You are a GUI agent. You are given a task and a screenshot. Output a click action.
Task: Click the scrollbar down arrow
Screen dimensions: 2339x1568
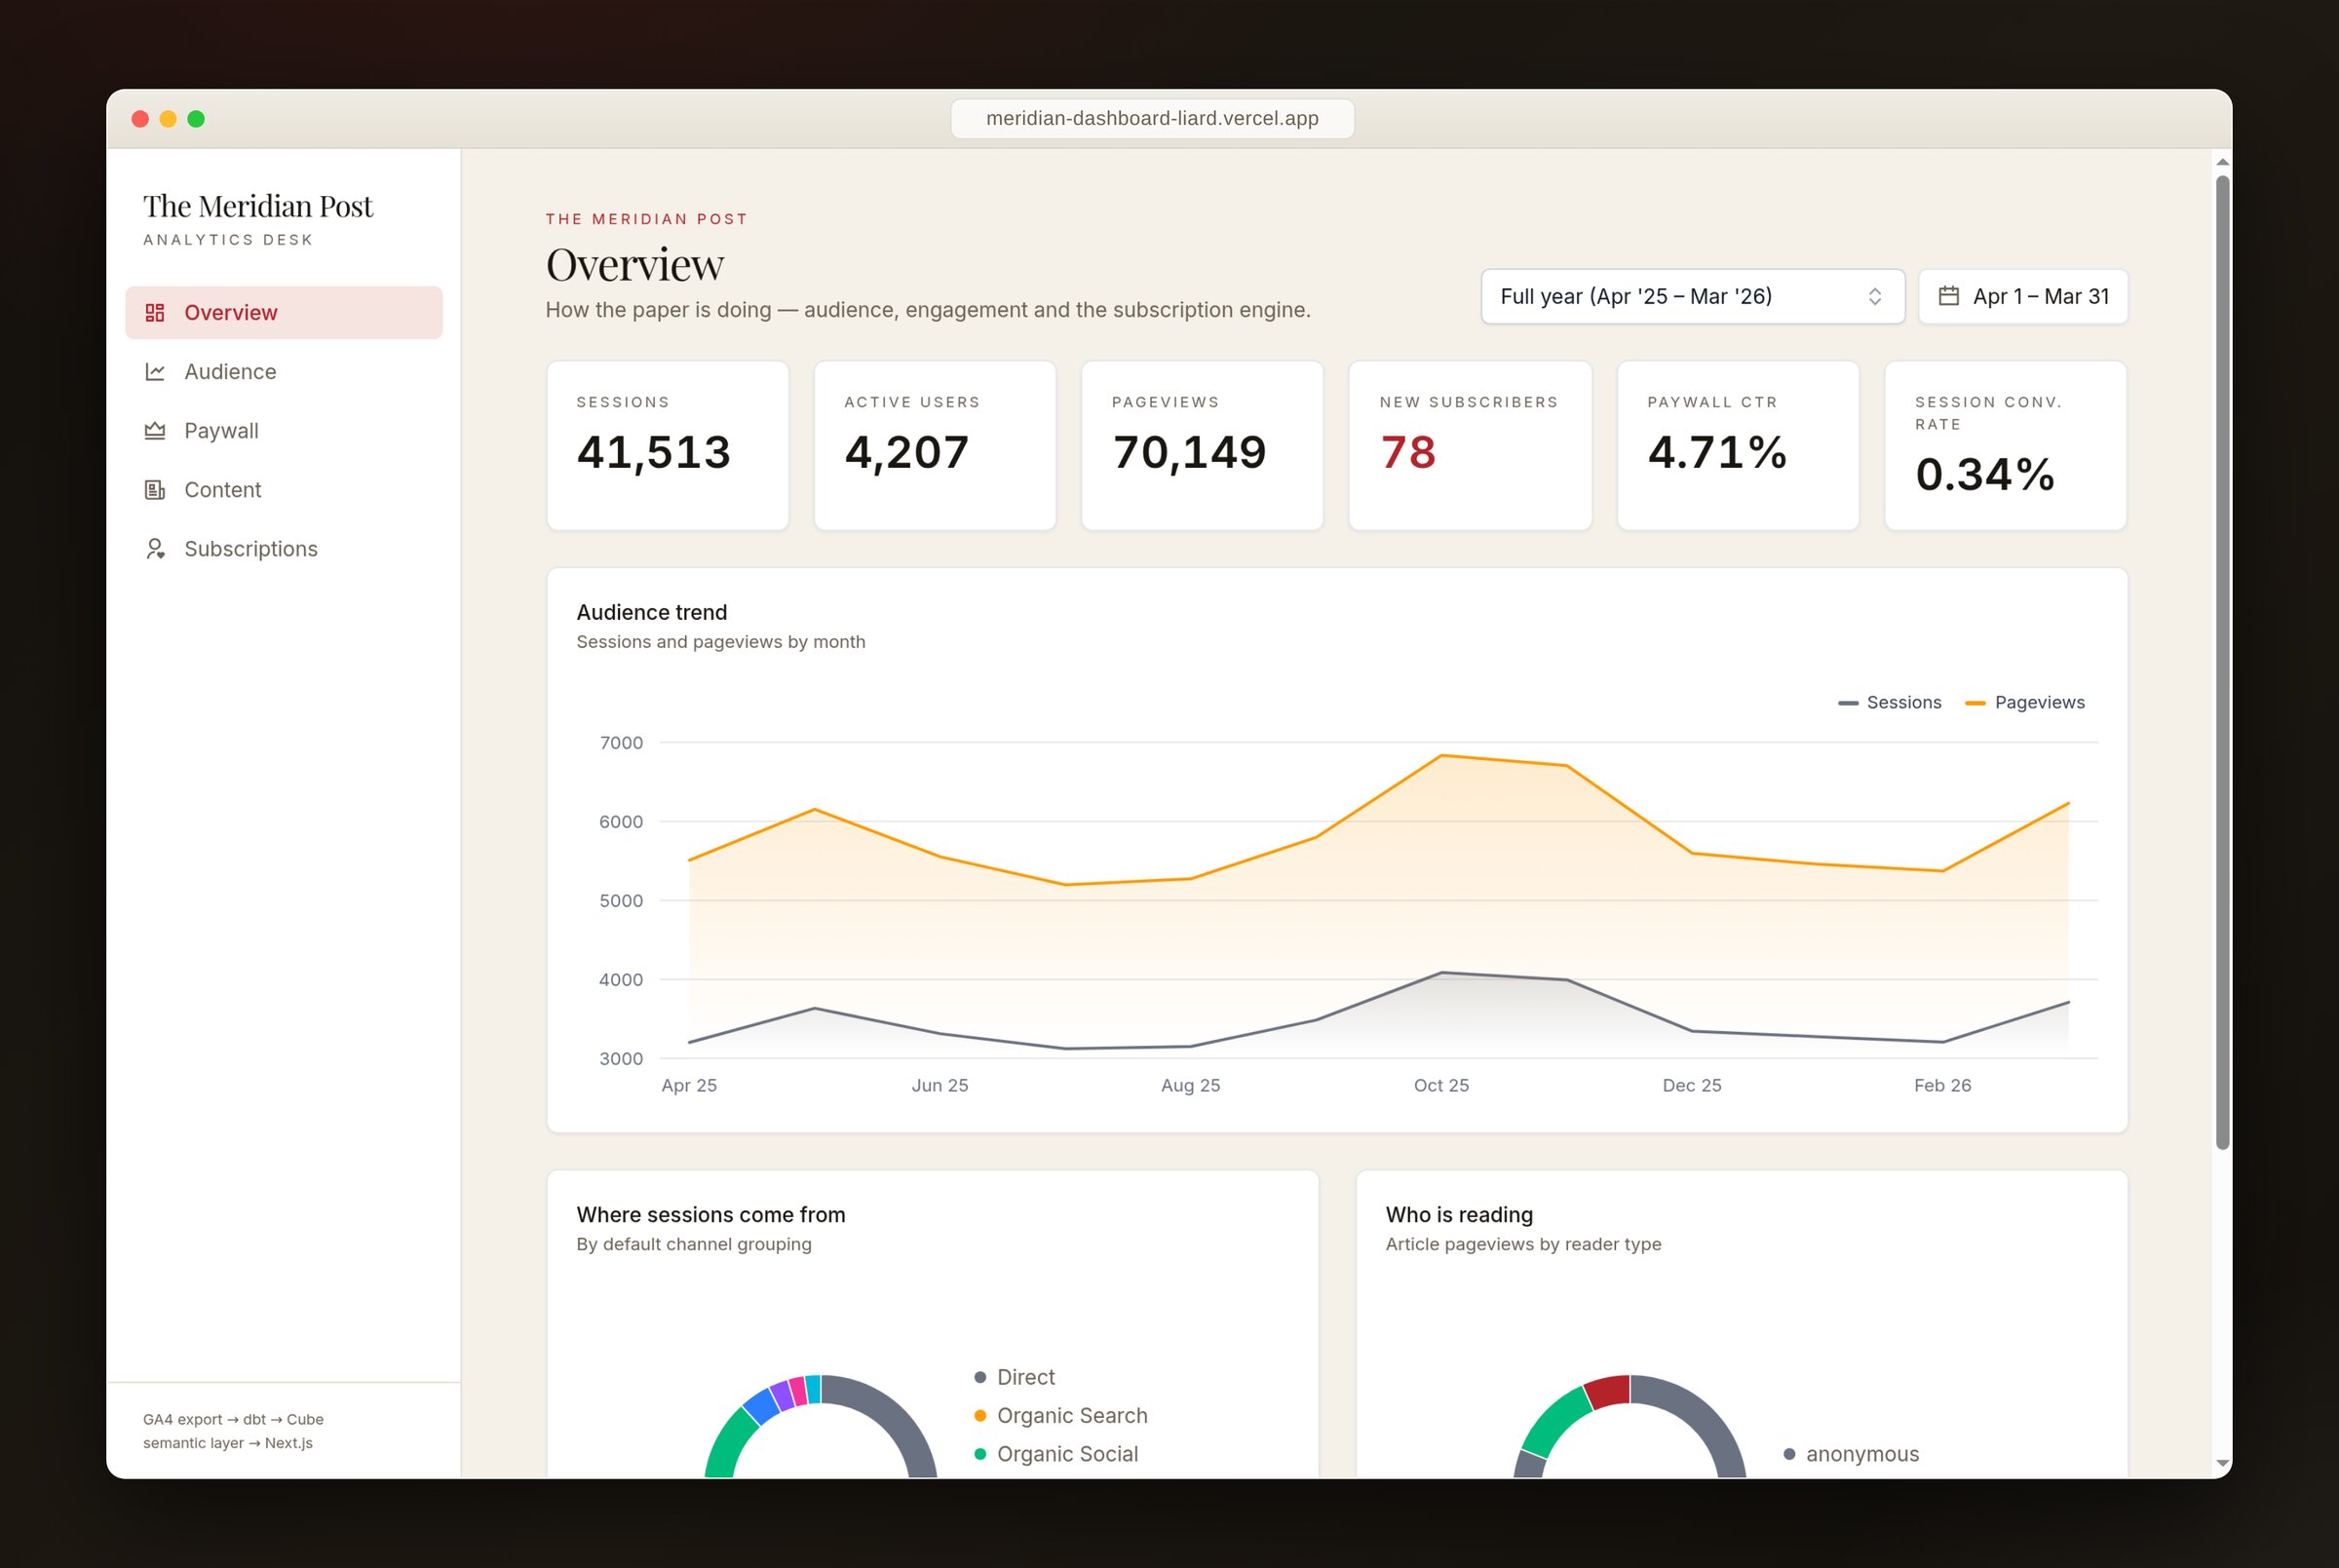click(2222, 1463)
